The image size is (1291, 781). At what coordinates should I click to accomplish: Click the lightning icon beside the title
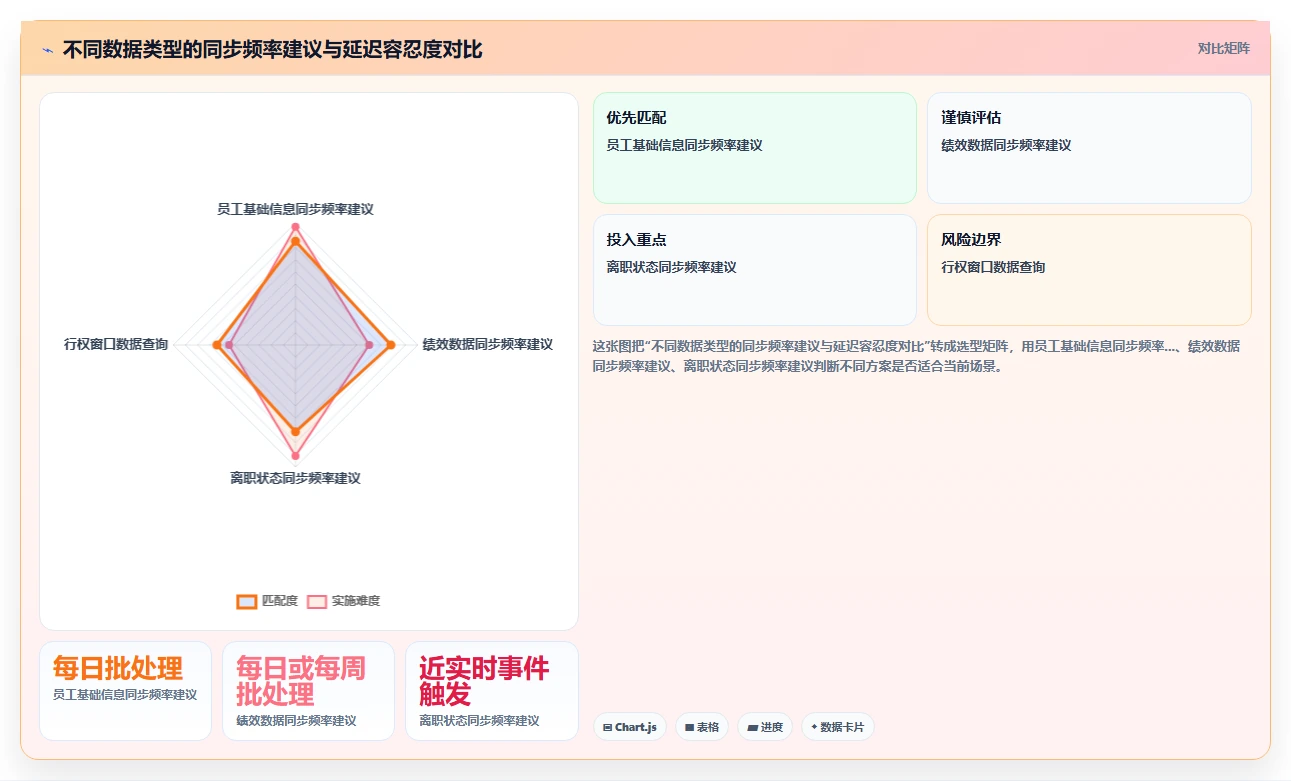pos(48,49)
